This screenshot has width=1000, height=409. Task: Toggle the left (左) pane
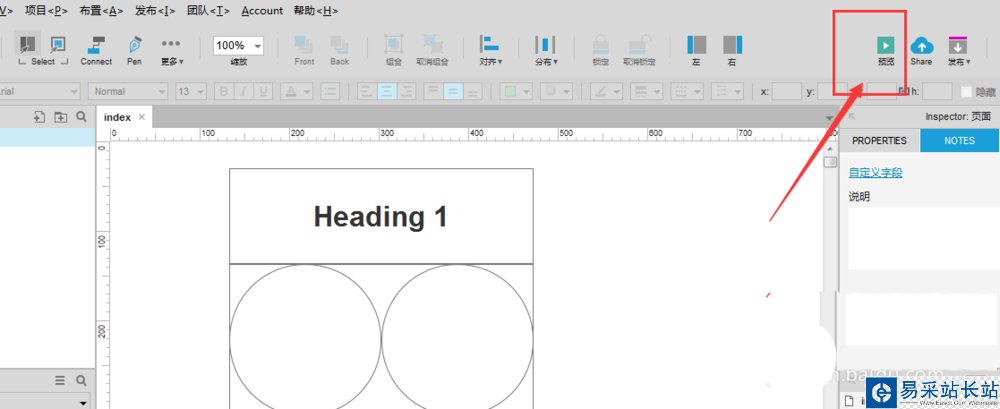(696, 50)
